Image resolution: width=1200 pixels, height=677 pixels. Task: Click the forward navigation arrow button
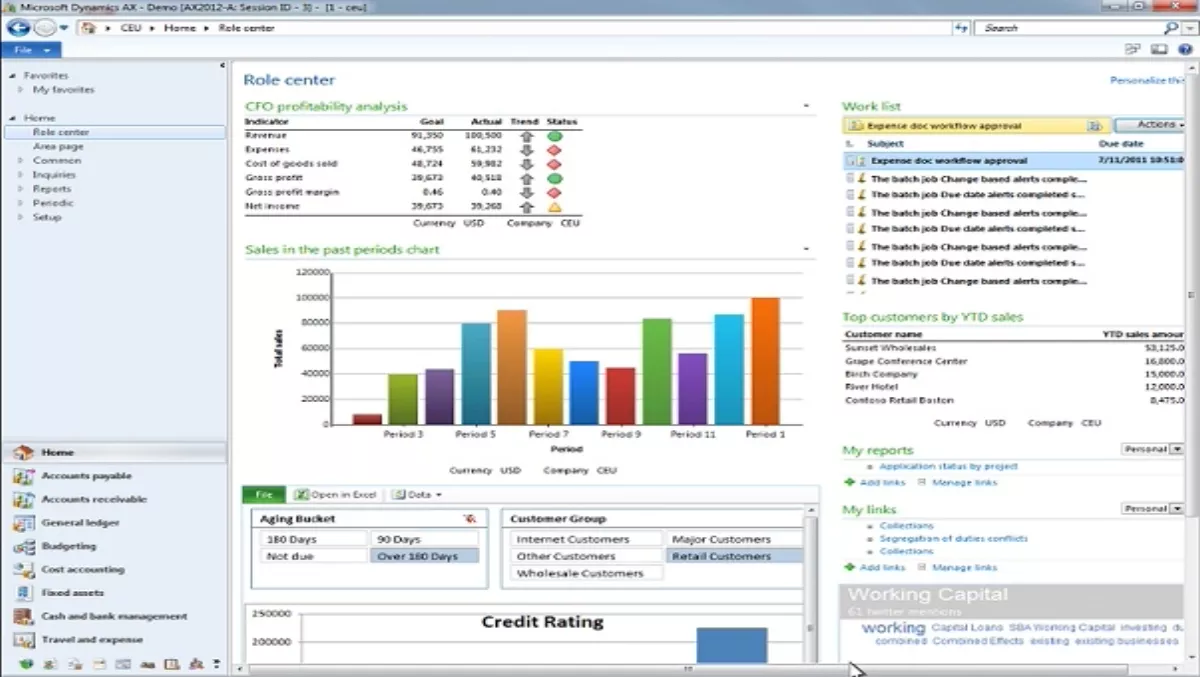(44, 28)
